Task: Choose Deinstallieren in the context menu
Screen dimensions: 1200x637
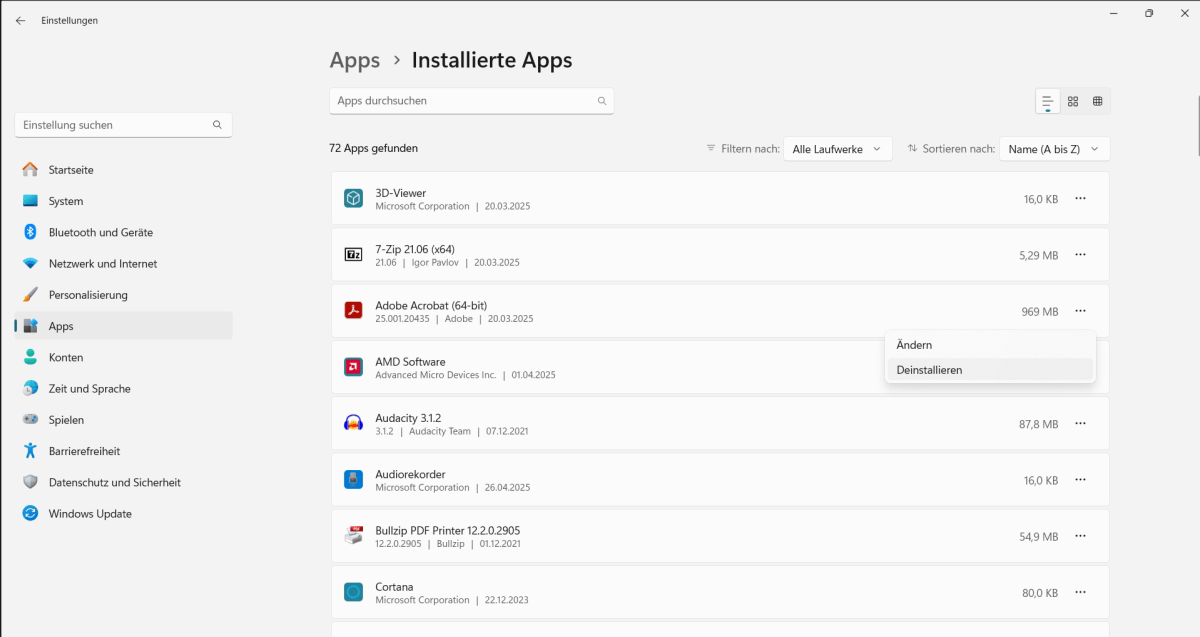Action: pyautogui.click(x=990, y=370)
